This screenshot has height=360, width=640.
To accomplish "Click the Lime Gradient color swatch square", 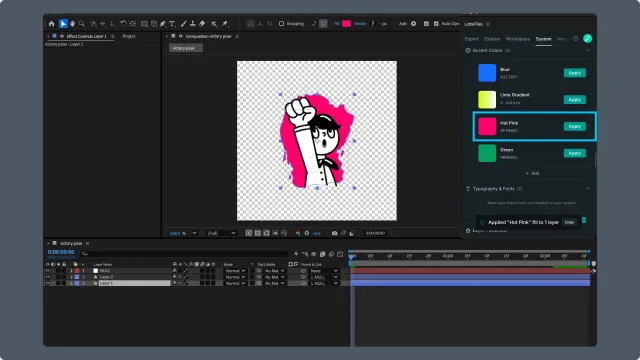I will pyautogui.click(x=487, y=100).
